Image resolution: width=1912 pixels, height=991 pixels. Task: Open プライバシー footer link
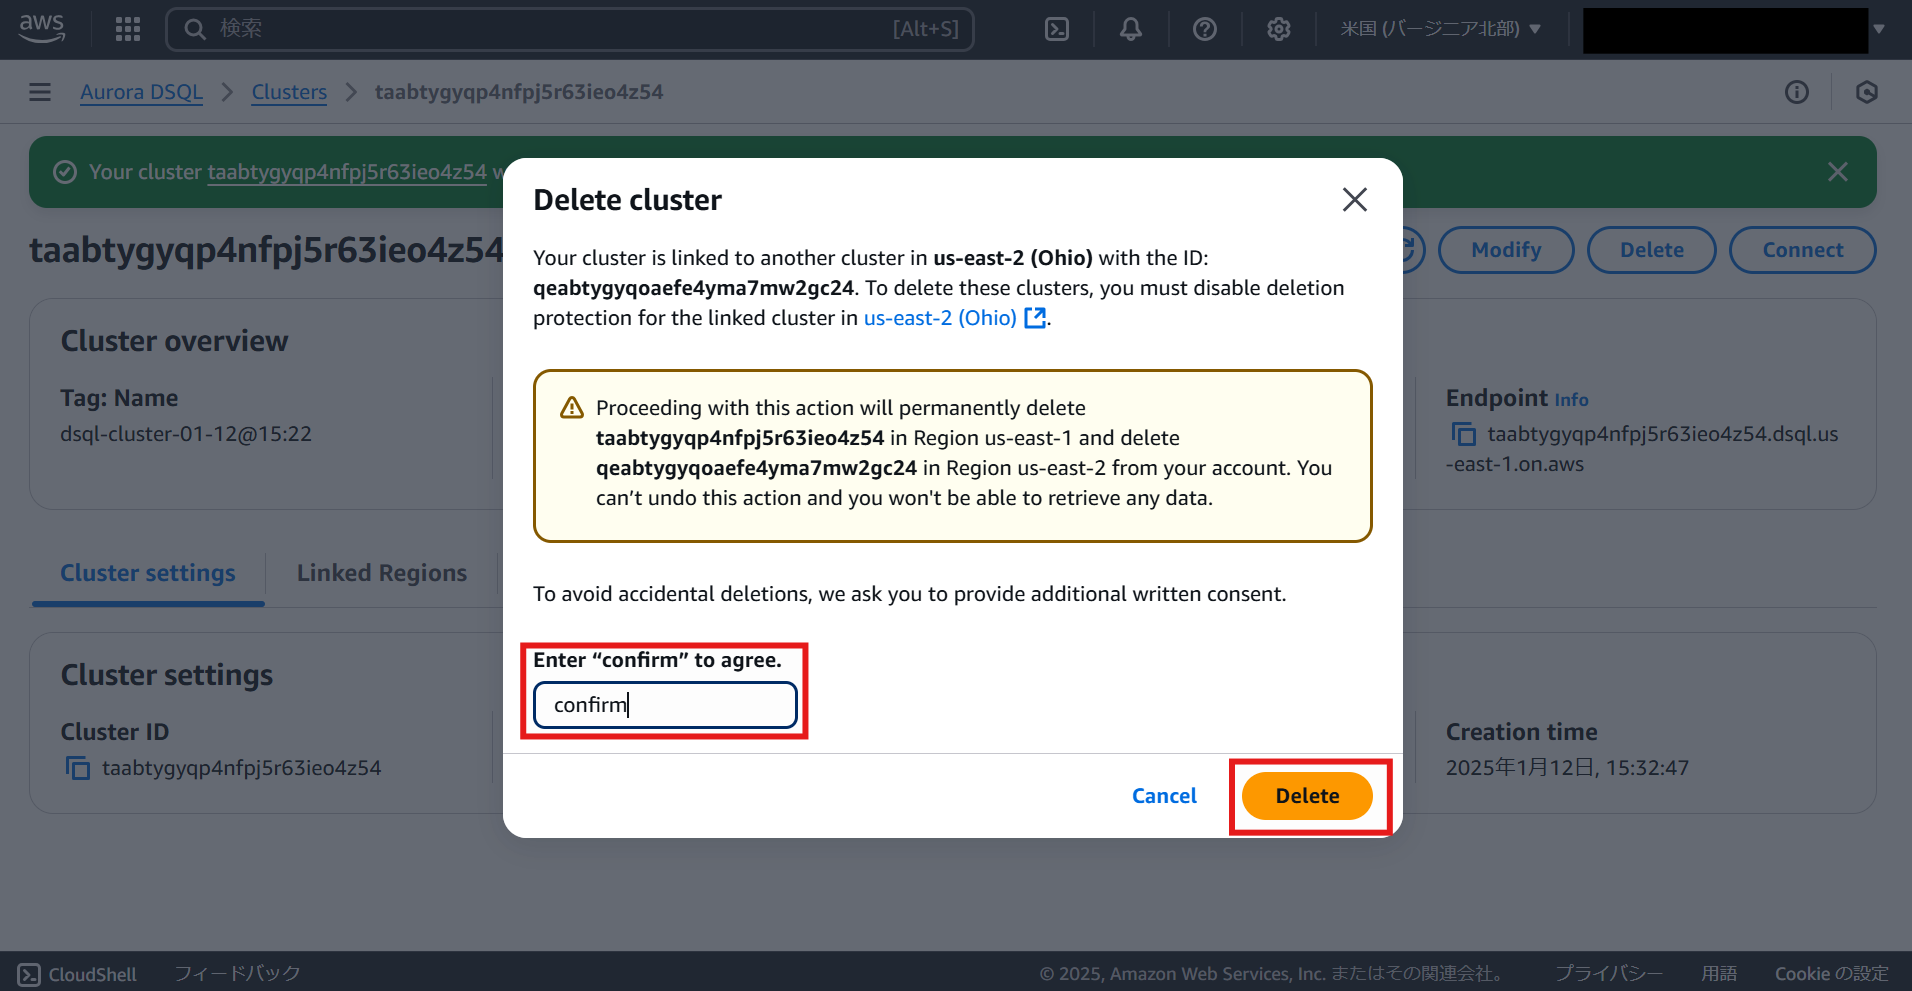(1609, 973)
